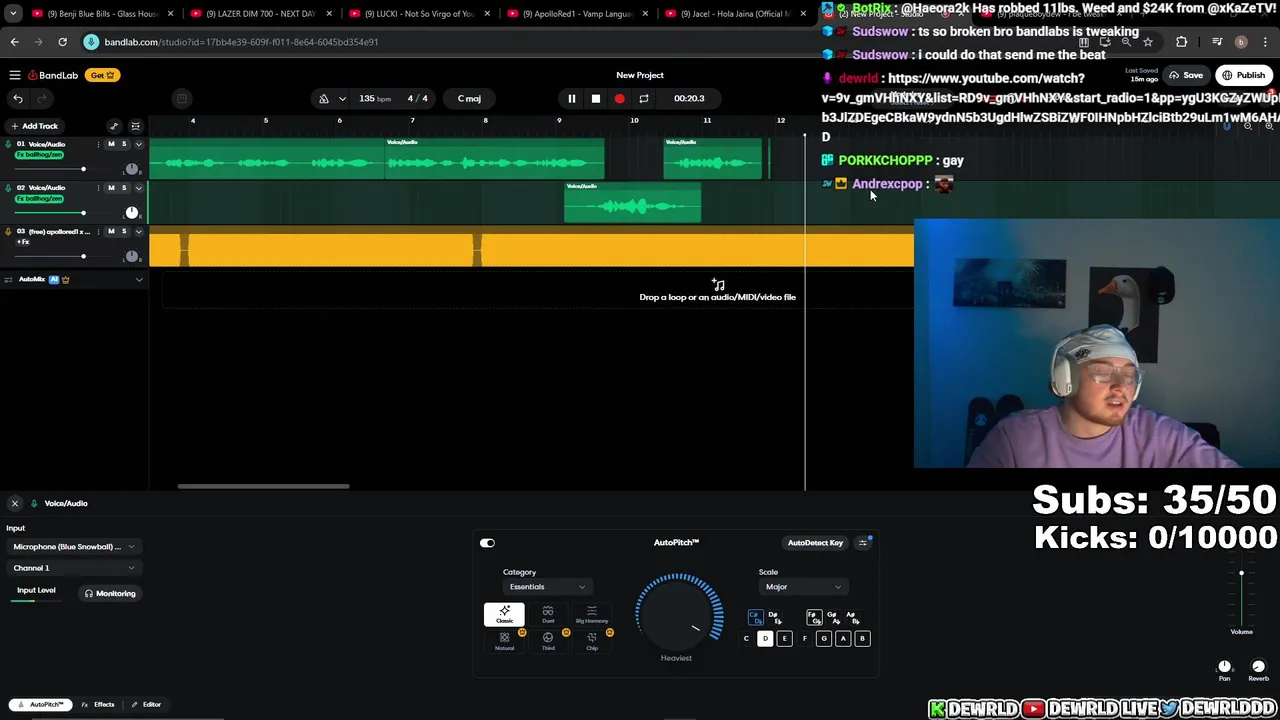Switch to the AutoPitch tab

41,704
